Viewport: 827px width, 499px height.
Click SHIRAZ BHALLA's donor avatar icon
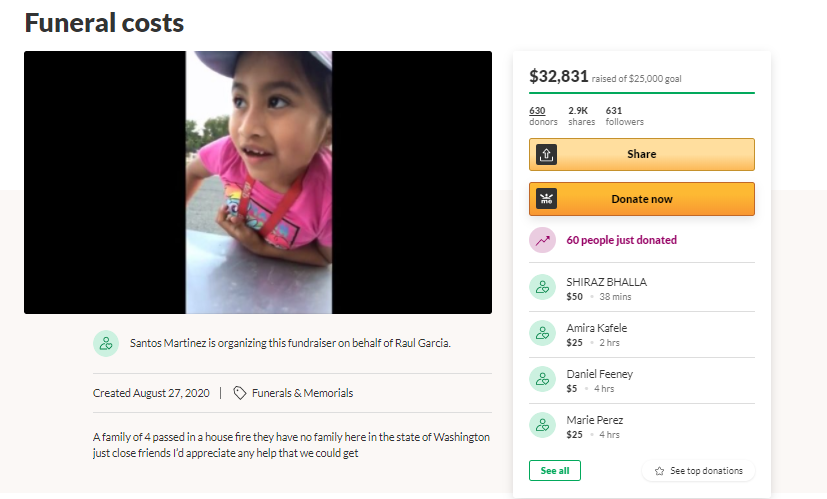[x=542, y=288]
